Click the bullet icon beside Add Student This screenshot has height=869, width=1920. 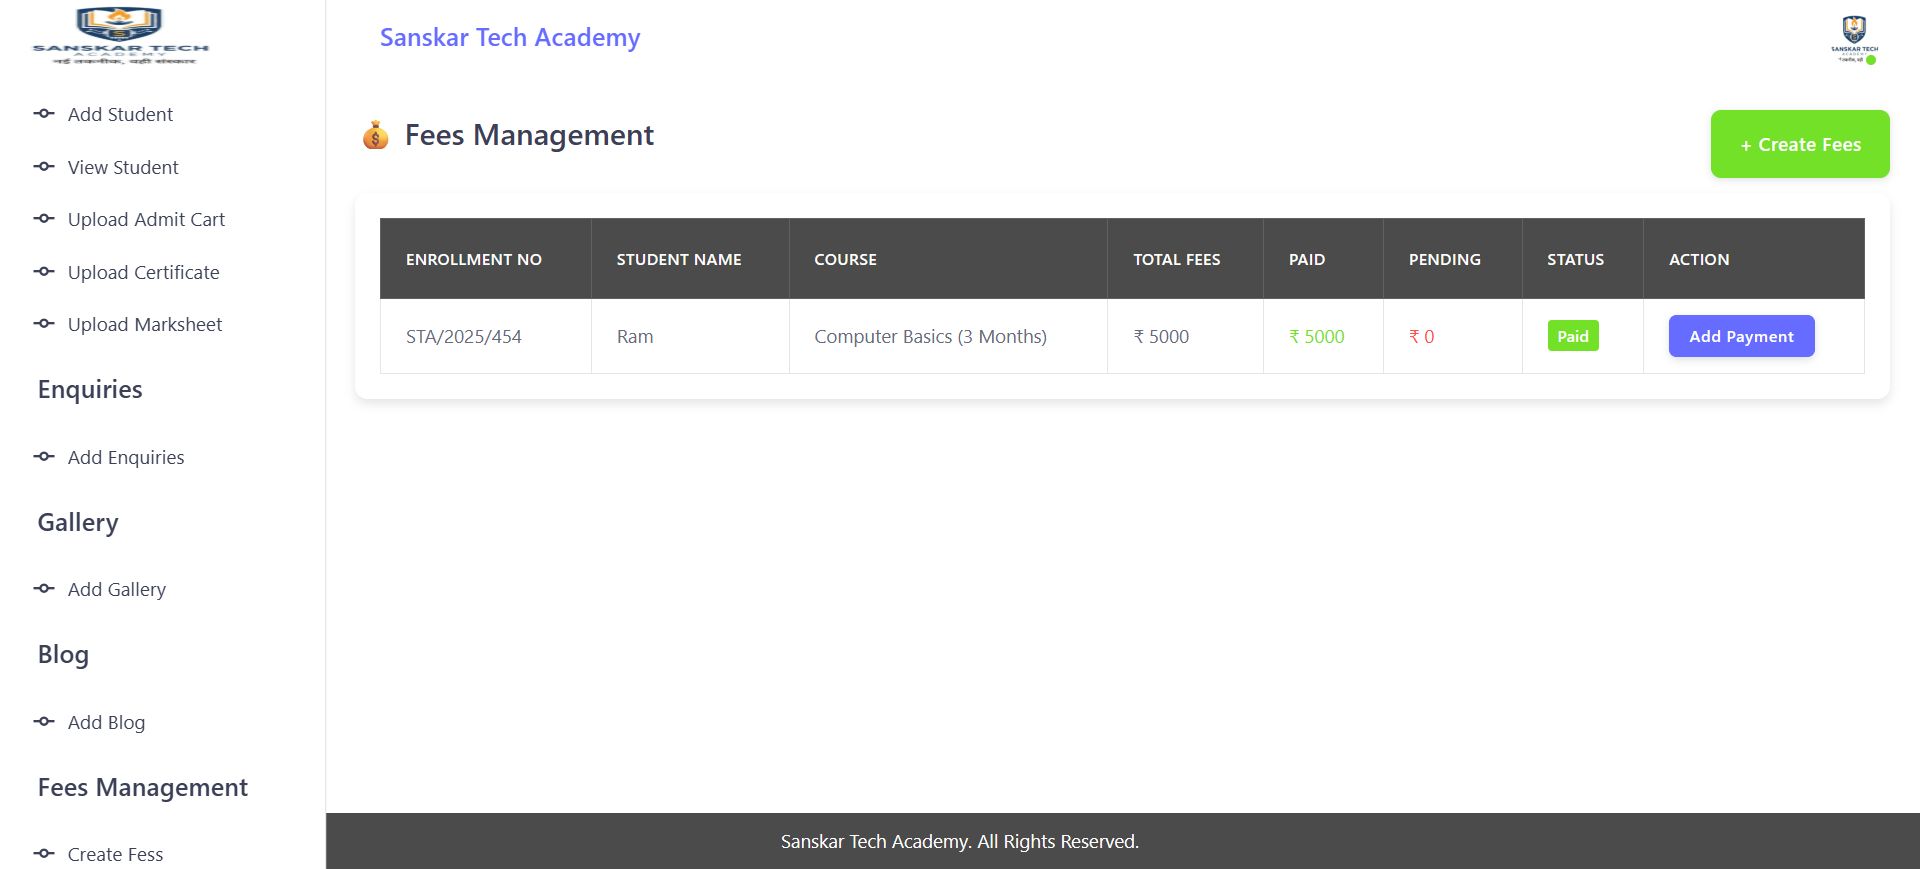(x=44, y=114)
